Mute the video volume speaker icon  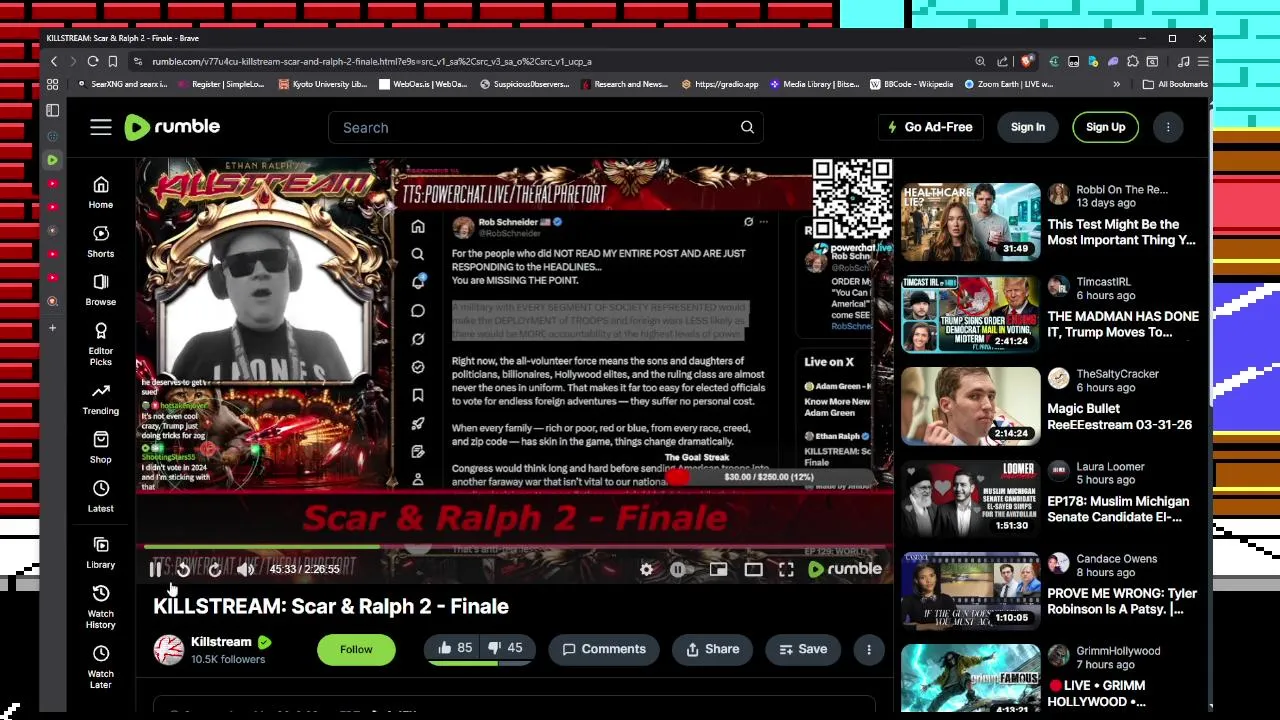[x=245, y=569]
